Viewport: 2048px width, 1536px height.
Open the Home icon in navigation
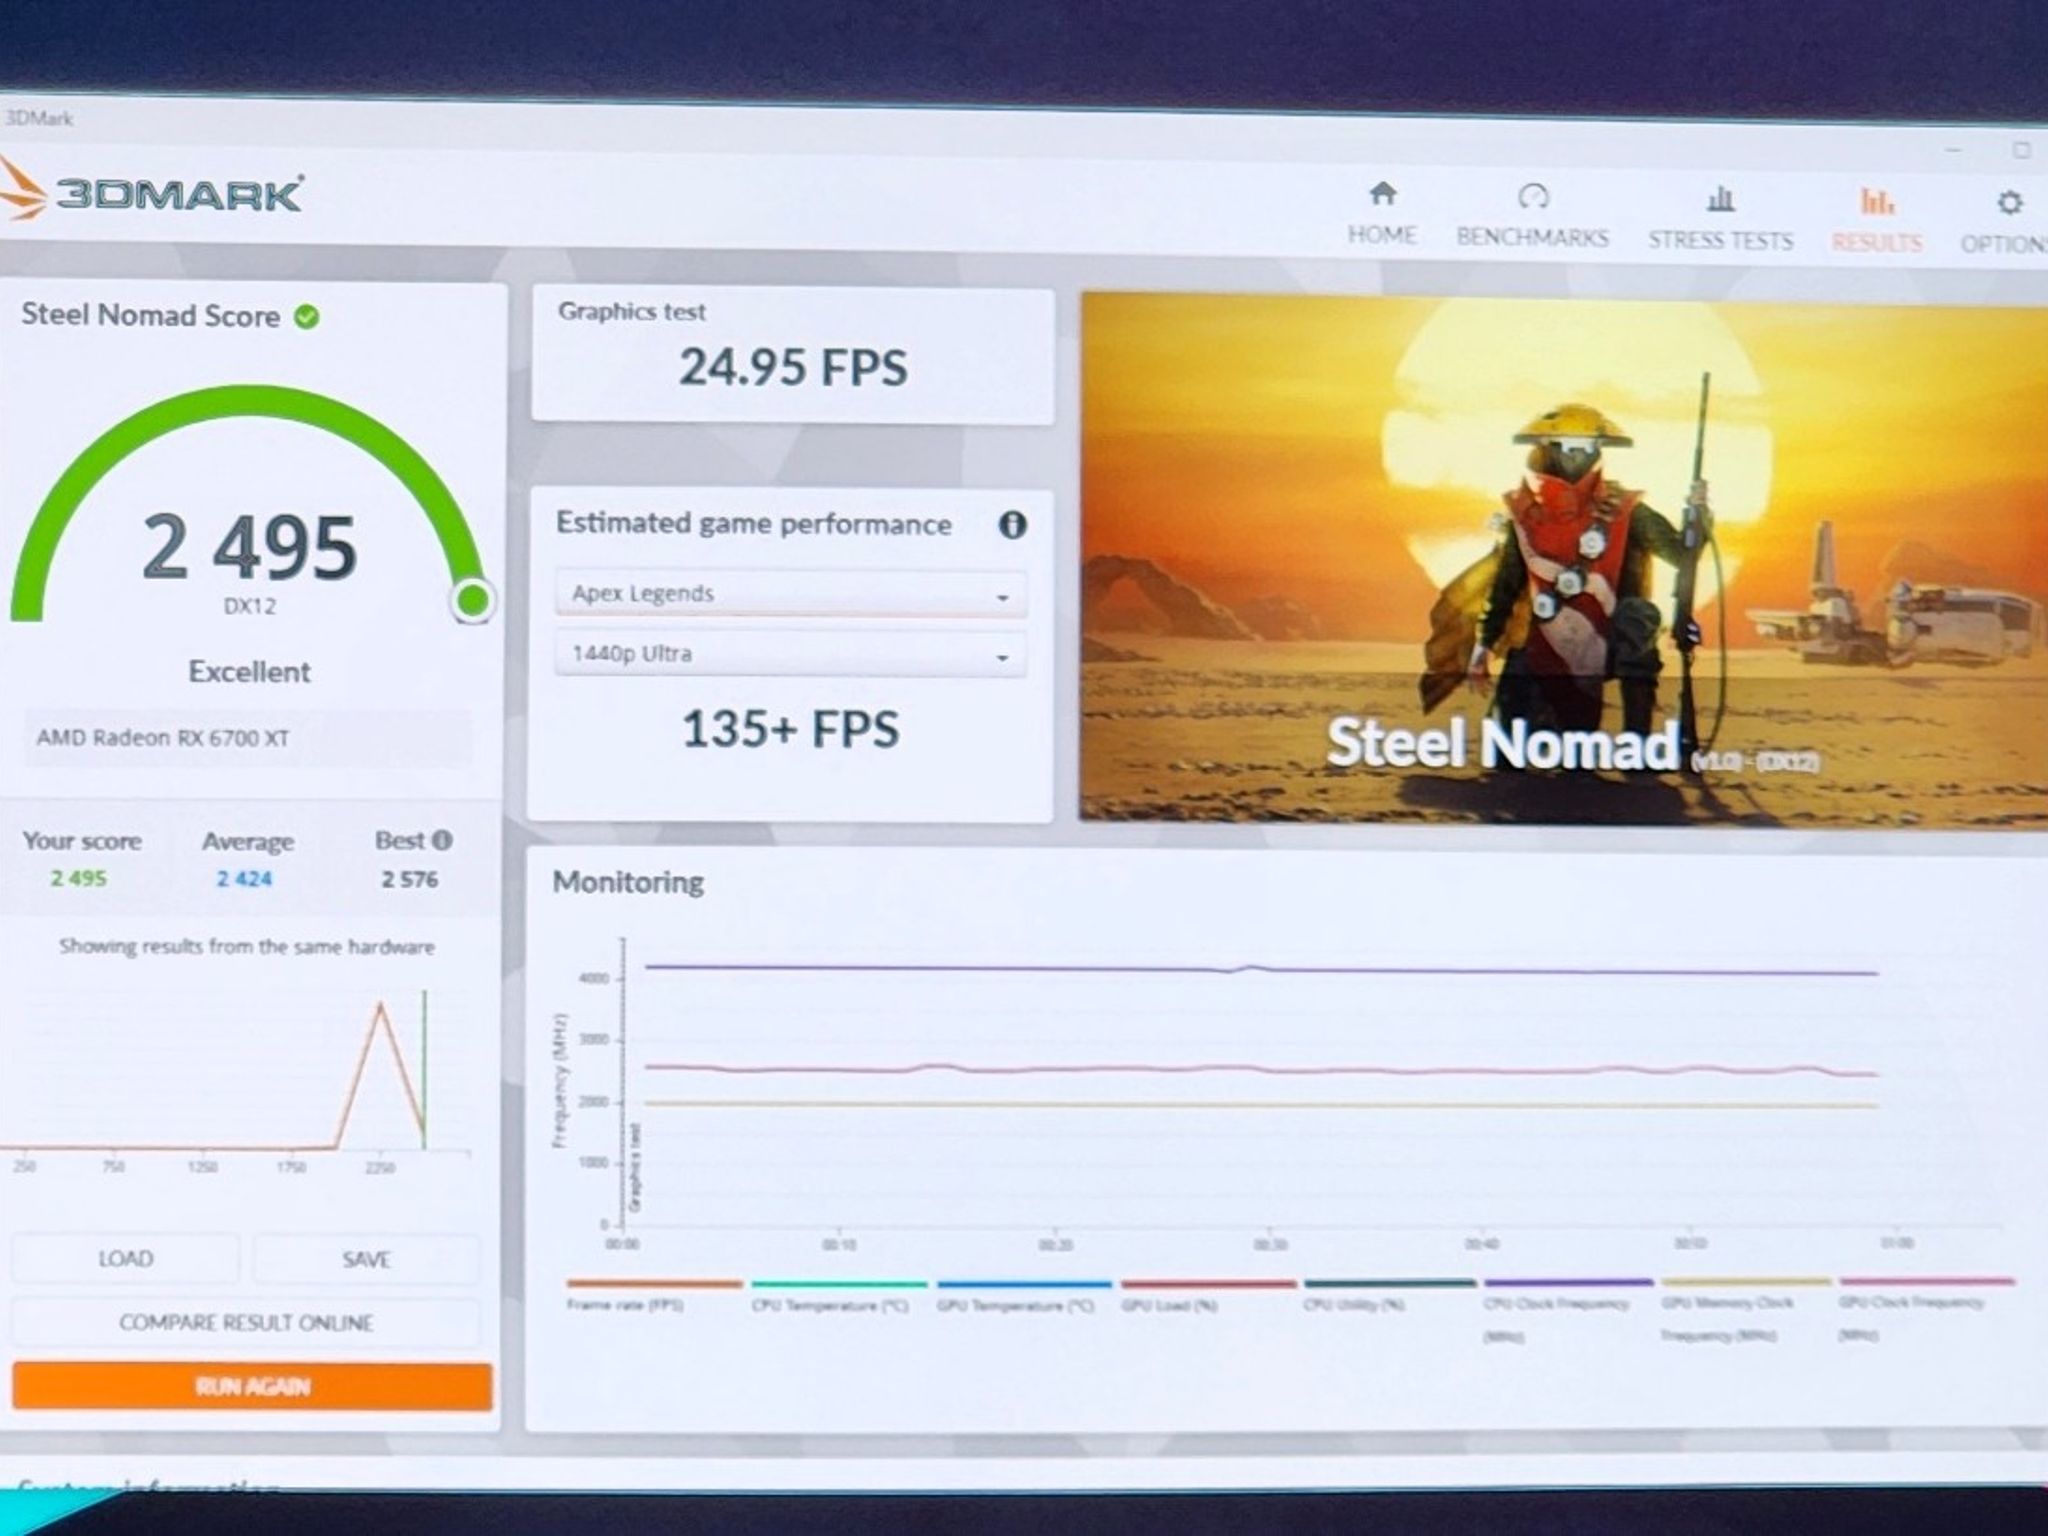1382,193
